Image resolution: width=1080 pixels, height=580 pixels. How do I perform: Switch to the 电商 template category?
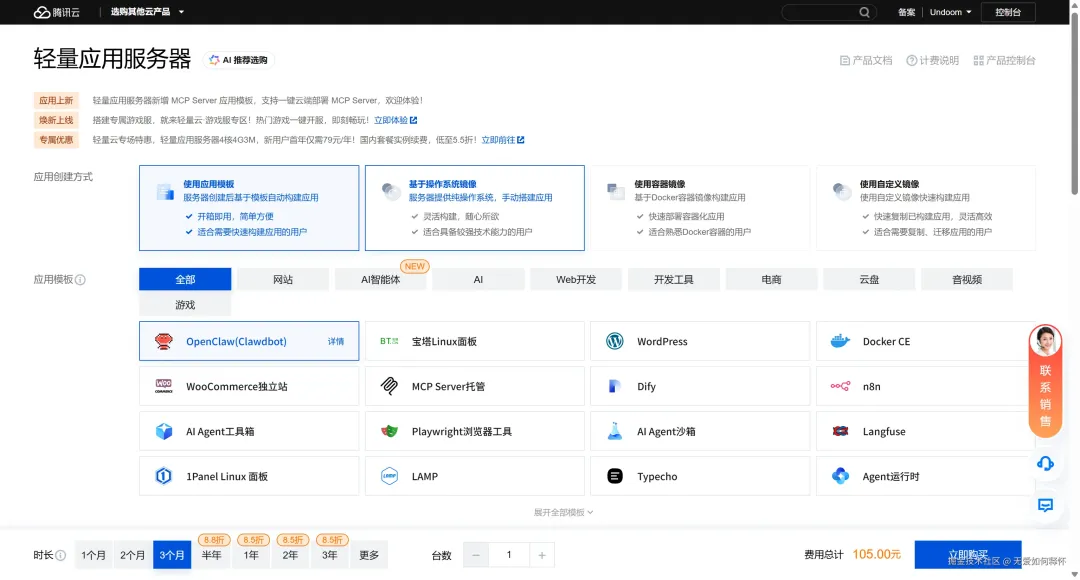tap(770, 279)
